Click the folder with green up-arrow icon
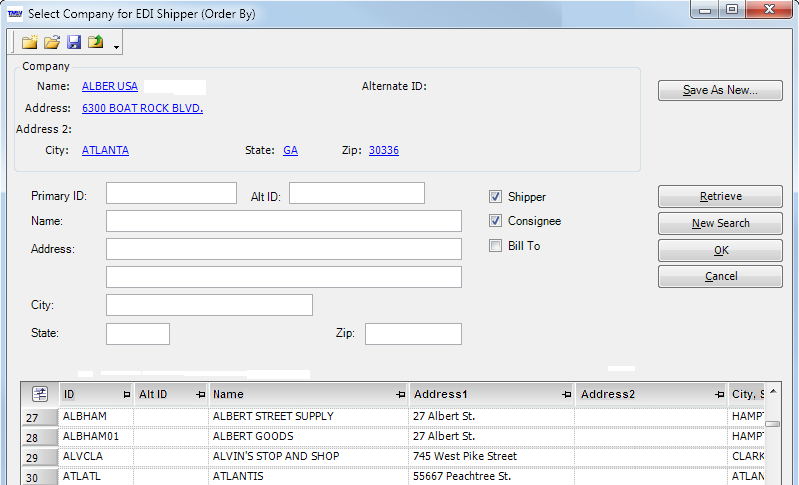This screenshot has height=485, width=799. pos(96,43)
